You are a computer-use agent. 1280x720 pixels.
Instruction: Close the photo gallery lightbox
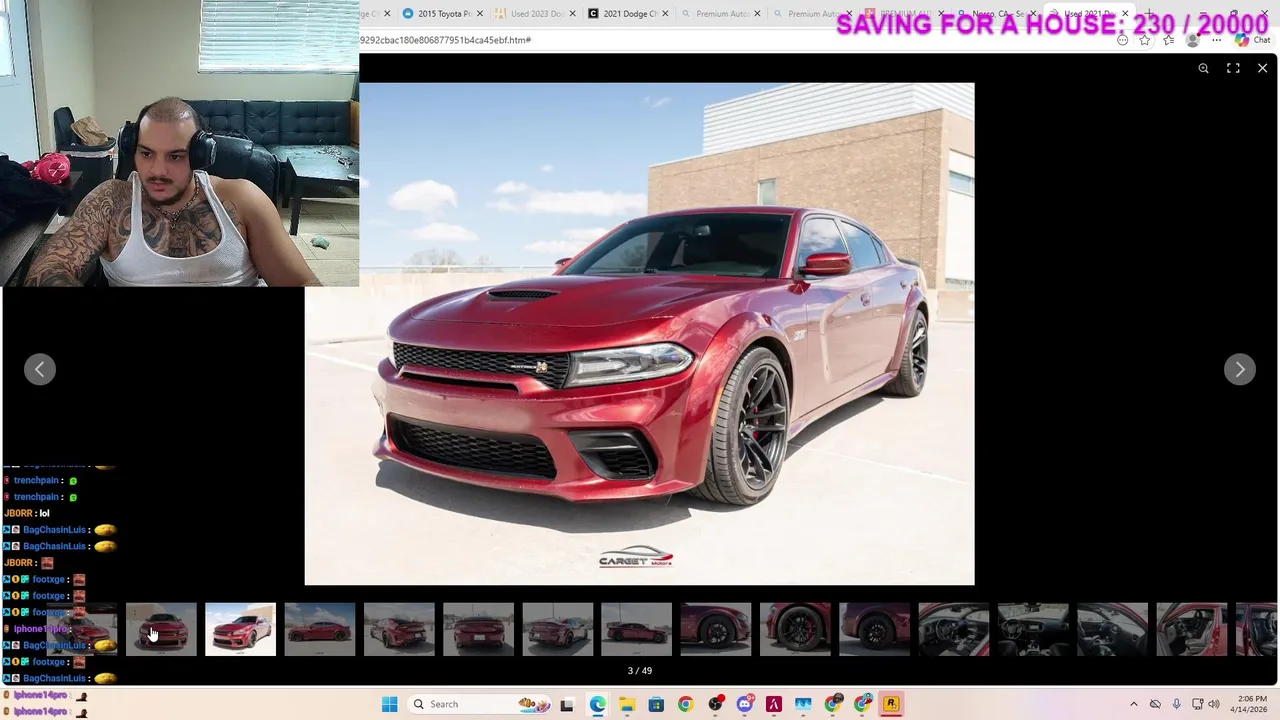click(x=1262, y=68)
